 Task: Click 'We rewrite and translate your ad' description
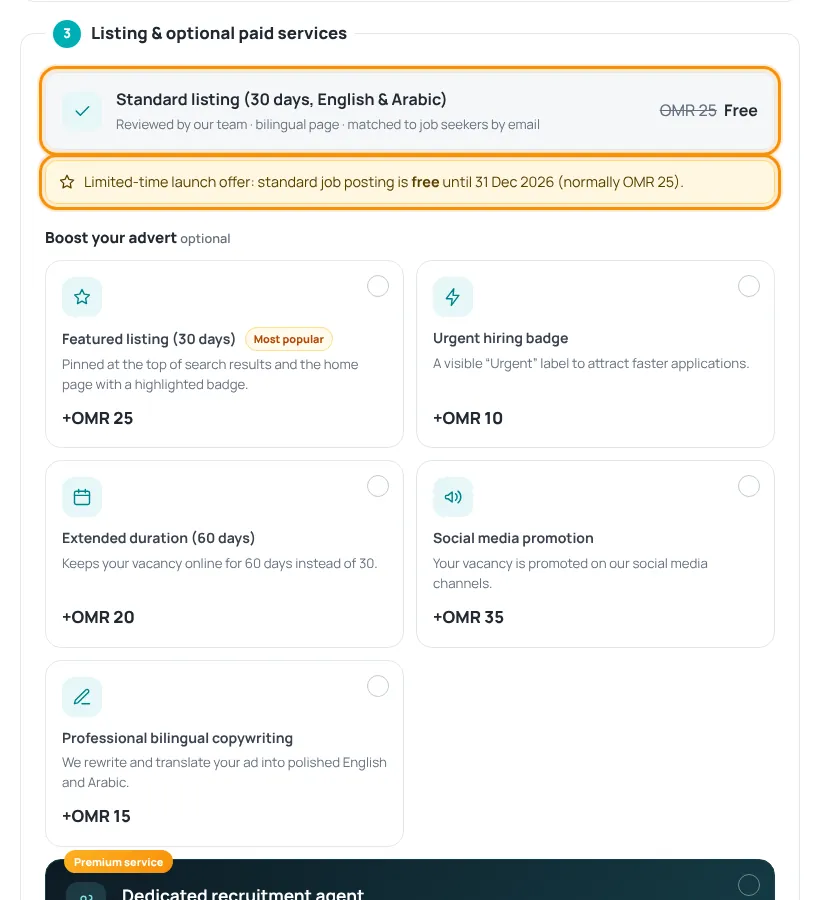click(x=224, y=773)
